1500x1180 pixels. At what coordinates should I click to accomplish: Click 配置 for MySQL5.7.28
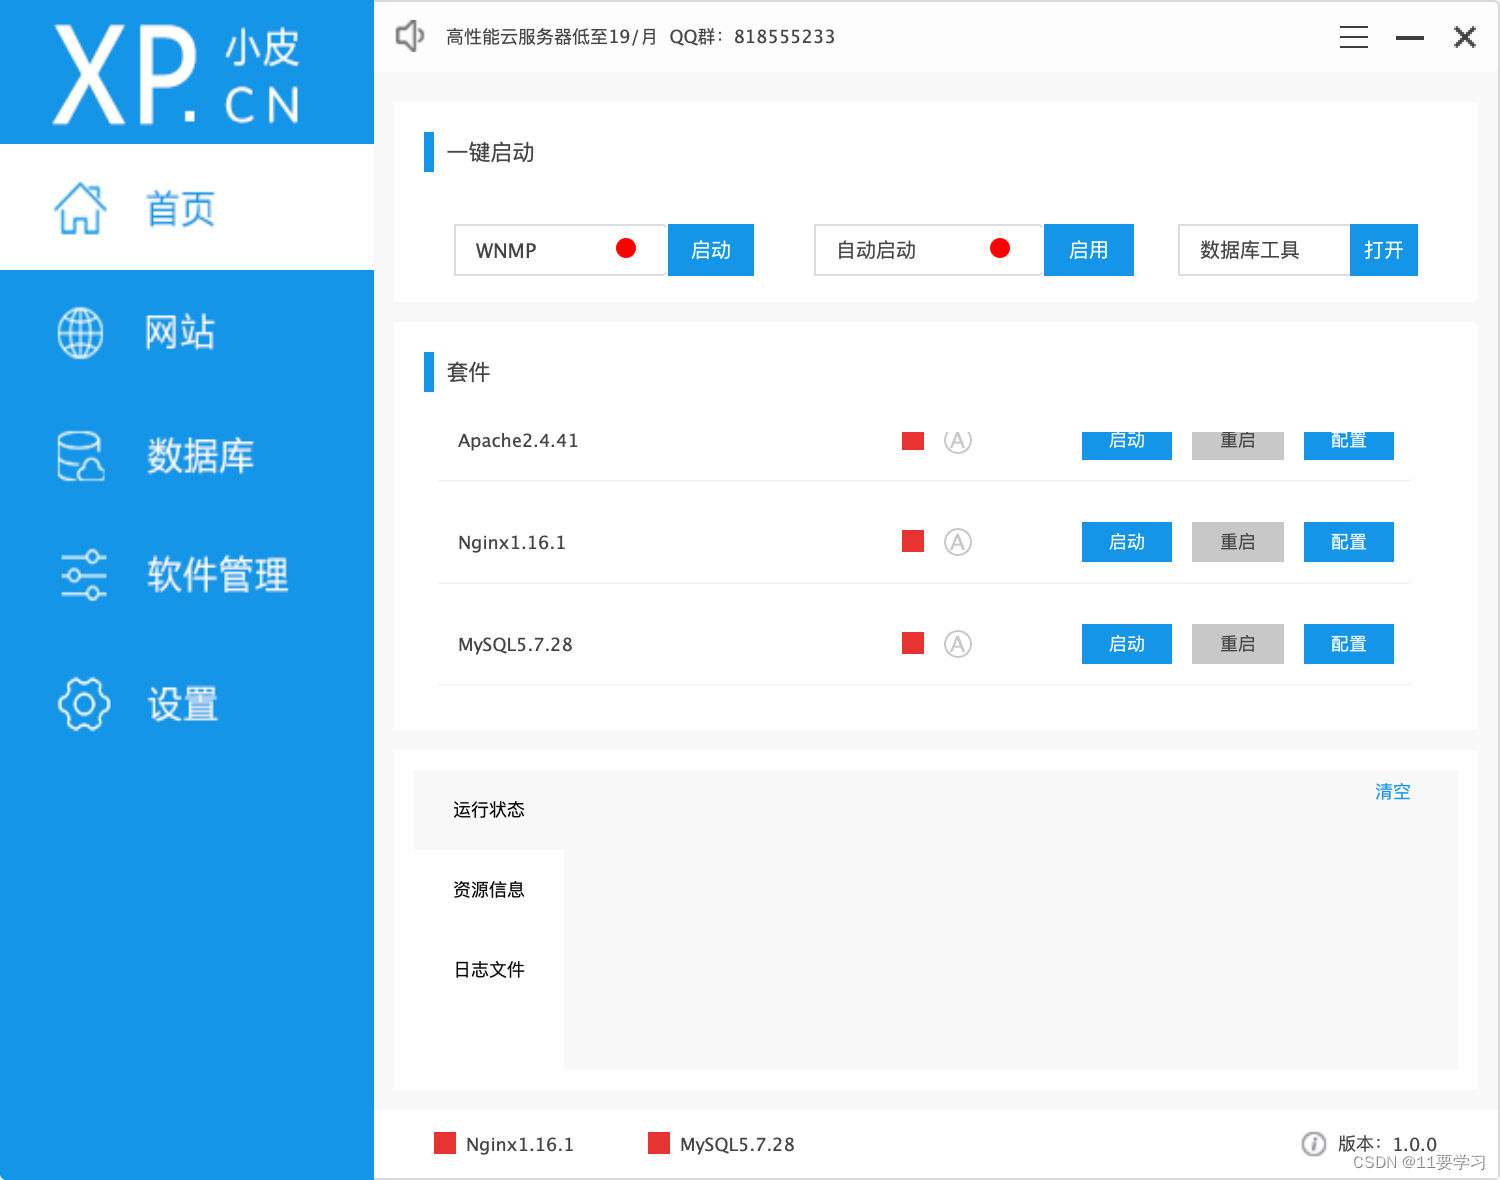1349,644
